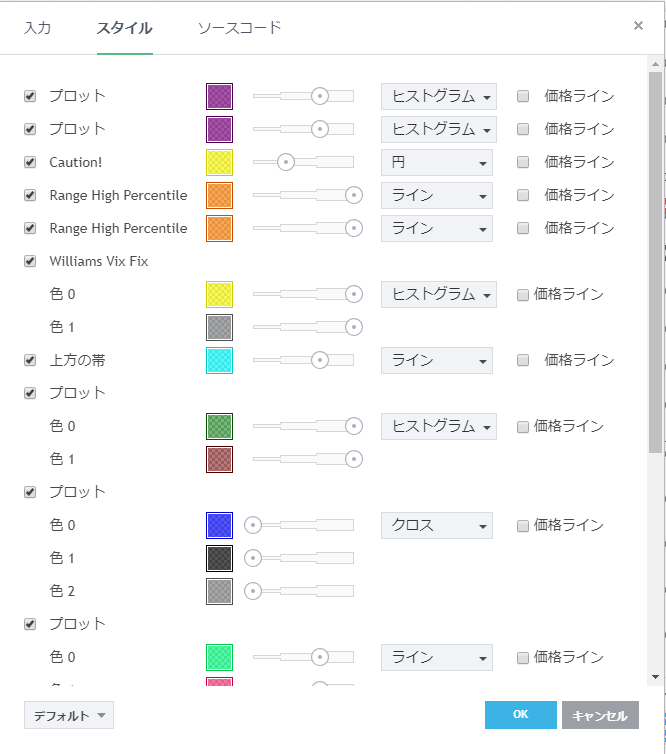Open the ソースコード tab
This screenshot has width=666, height=754.
(239, 27)
